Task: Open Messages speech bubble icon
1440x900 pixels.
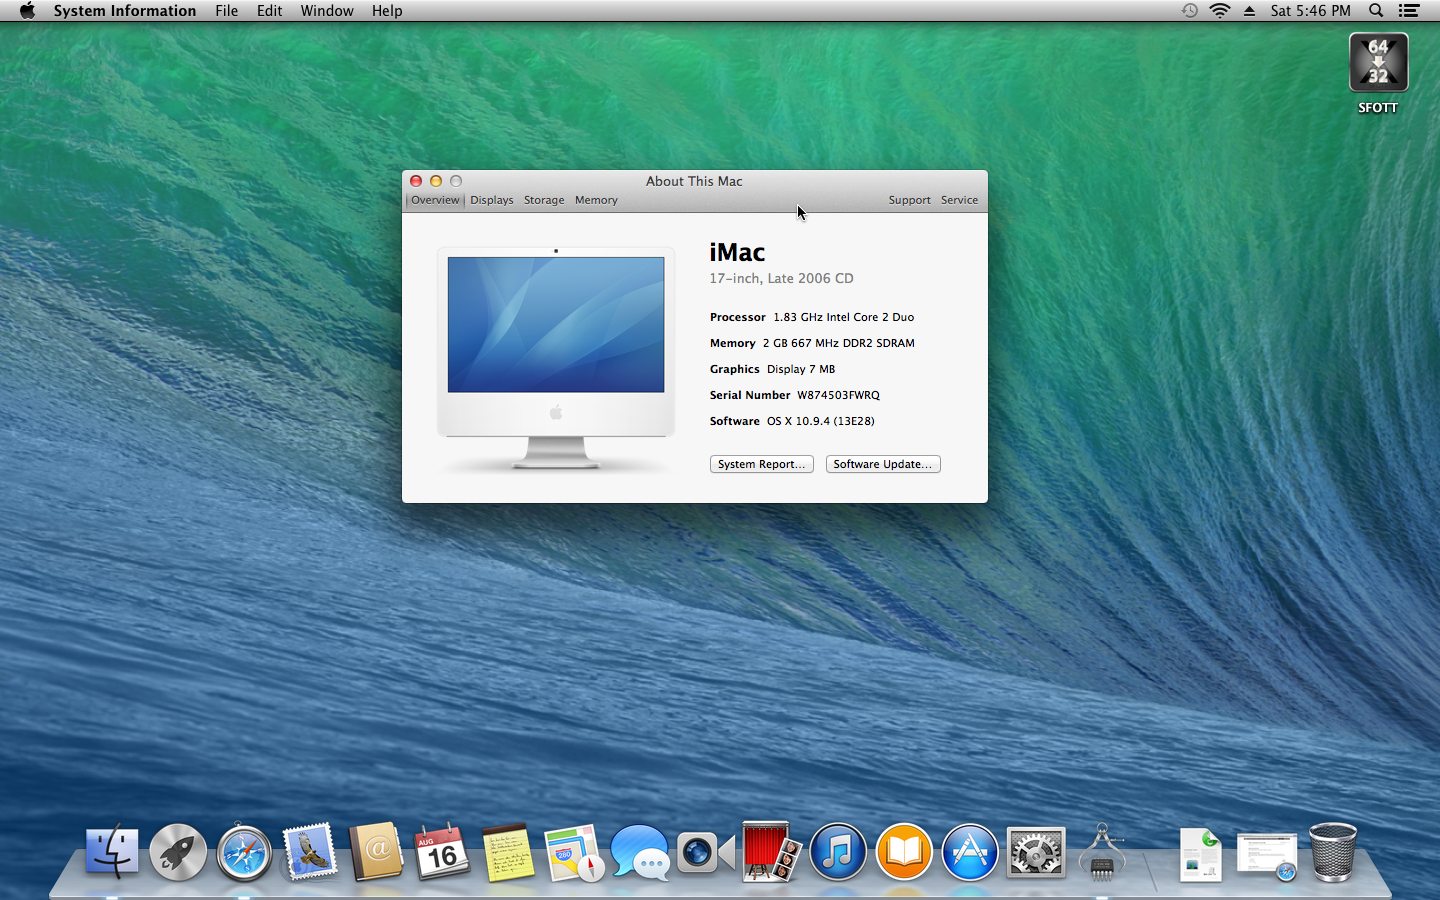Action: (640, 852)
